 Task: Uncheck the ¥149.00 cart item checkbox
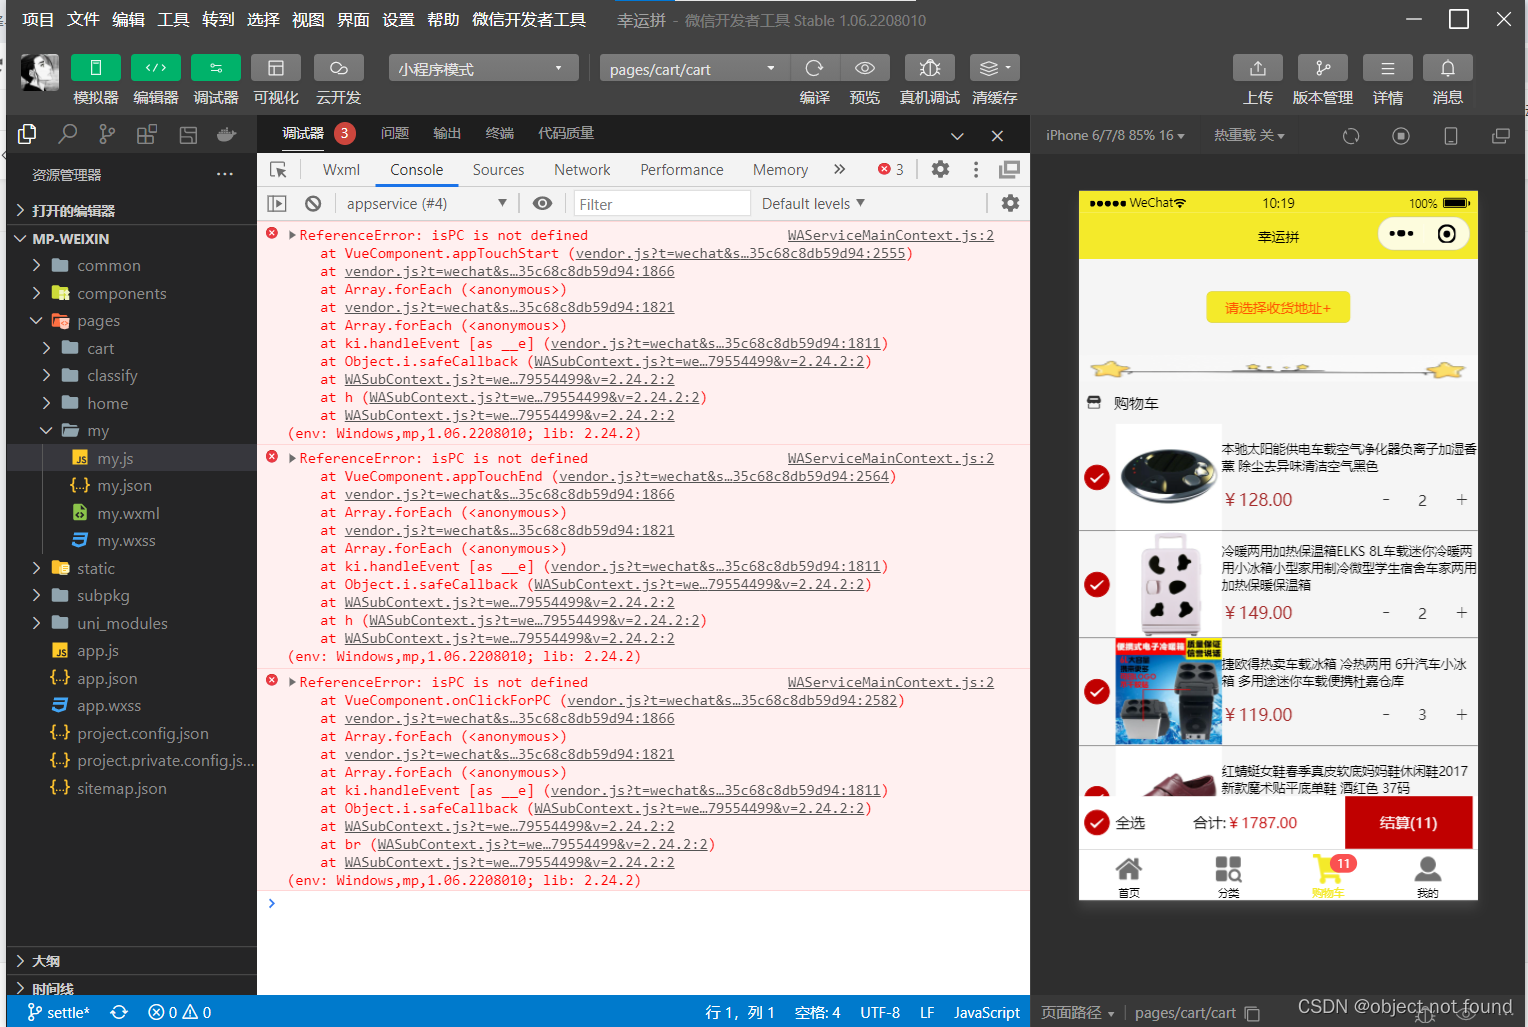(x=1097, y=584)
